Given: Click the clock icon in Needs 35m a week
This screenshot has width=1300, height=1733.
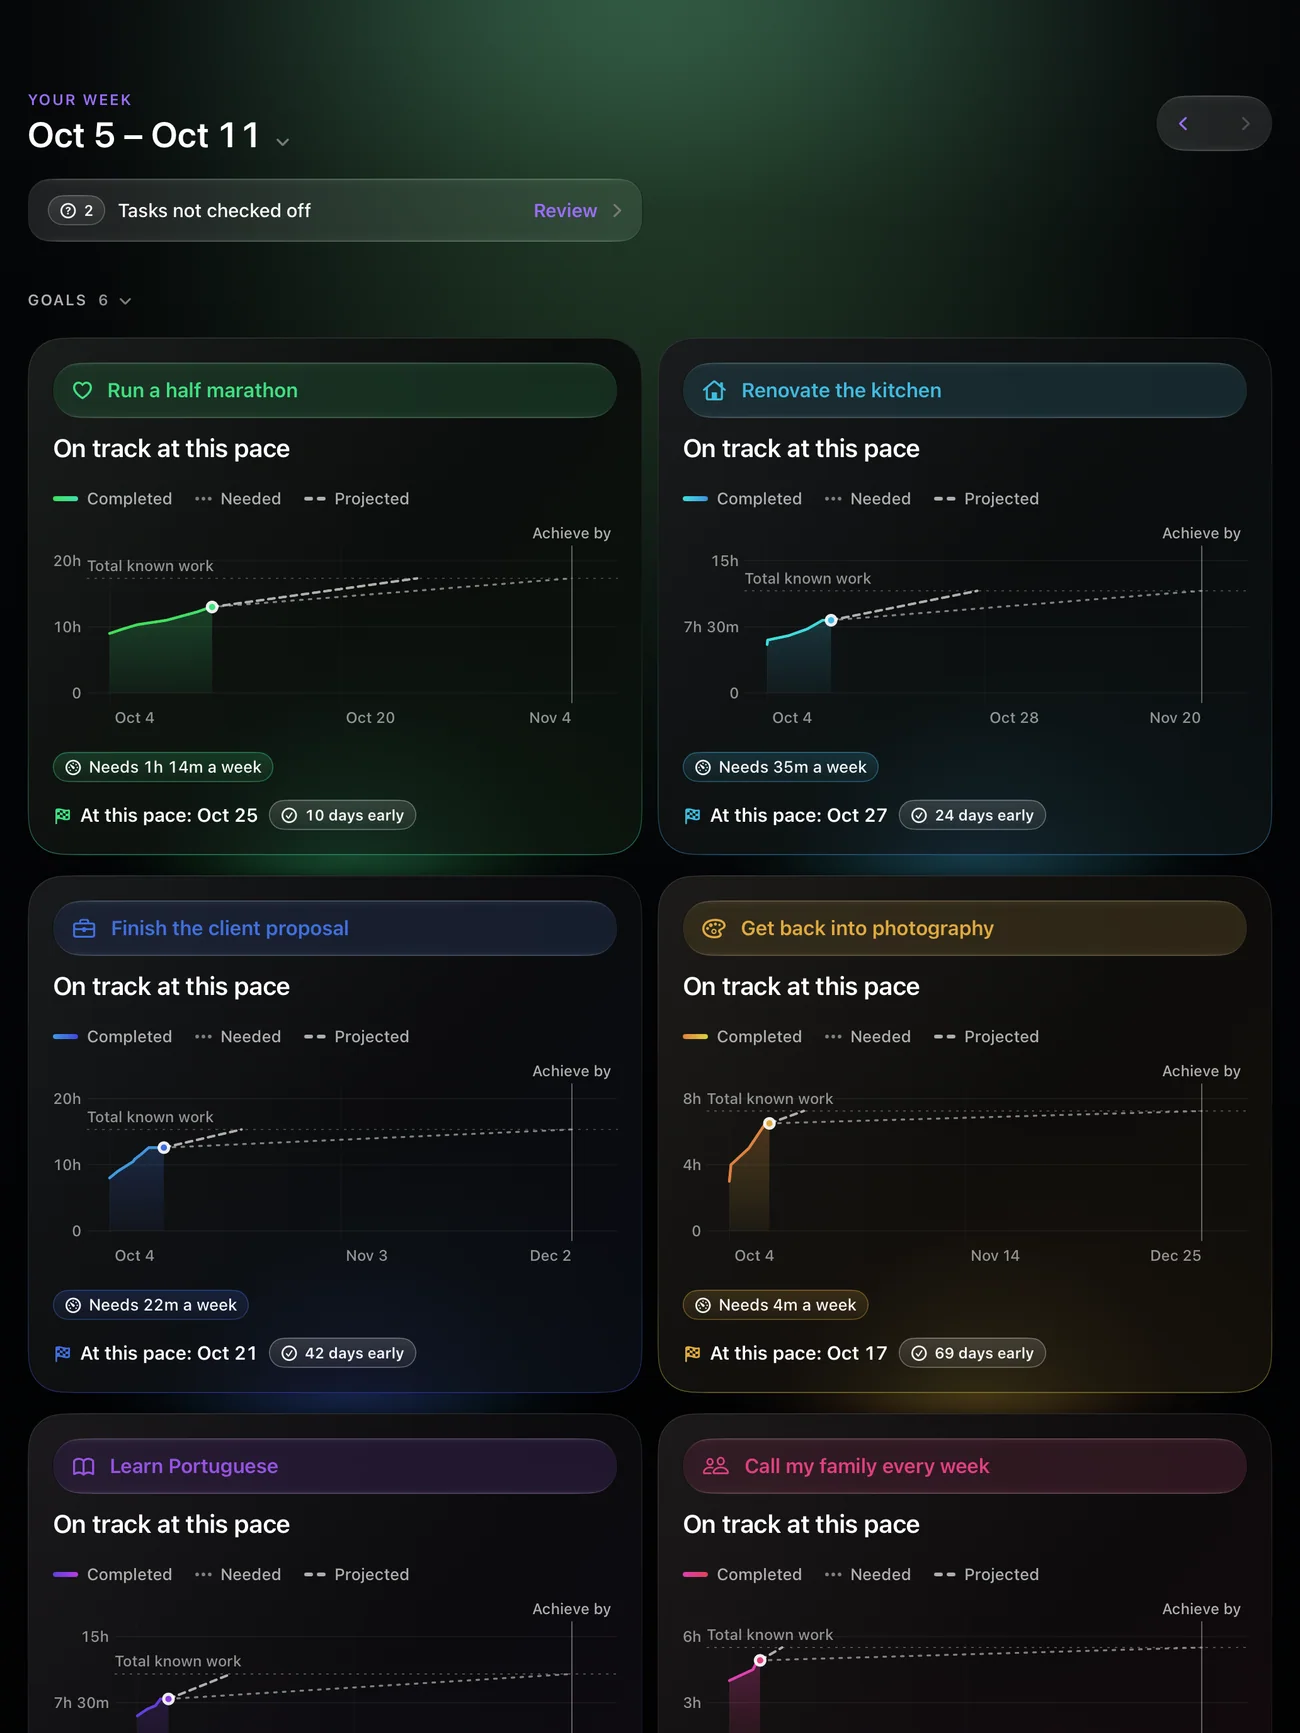Looking at the screenshot, I should (x=703, y=767).
